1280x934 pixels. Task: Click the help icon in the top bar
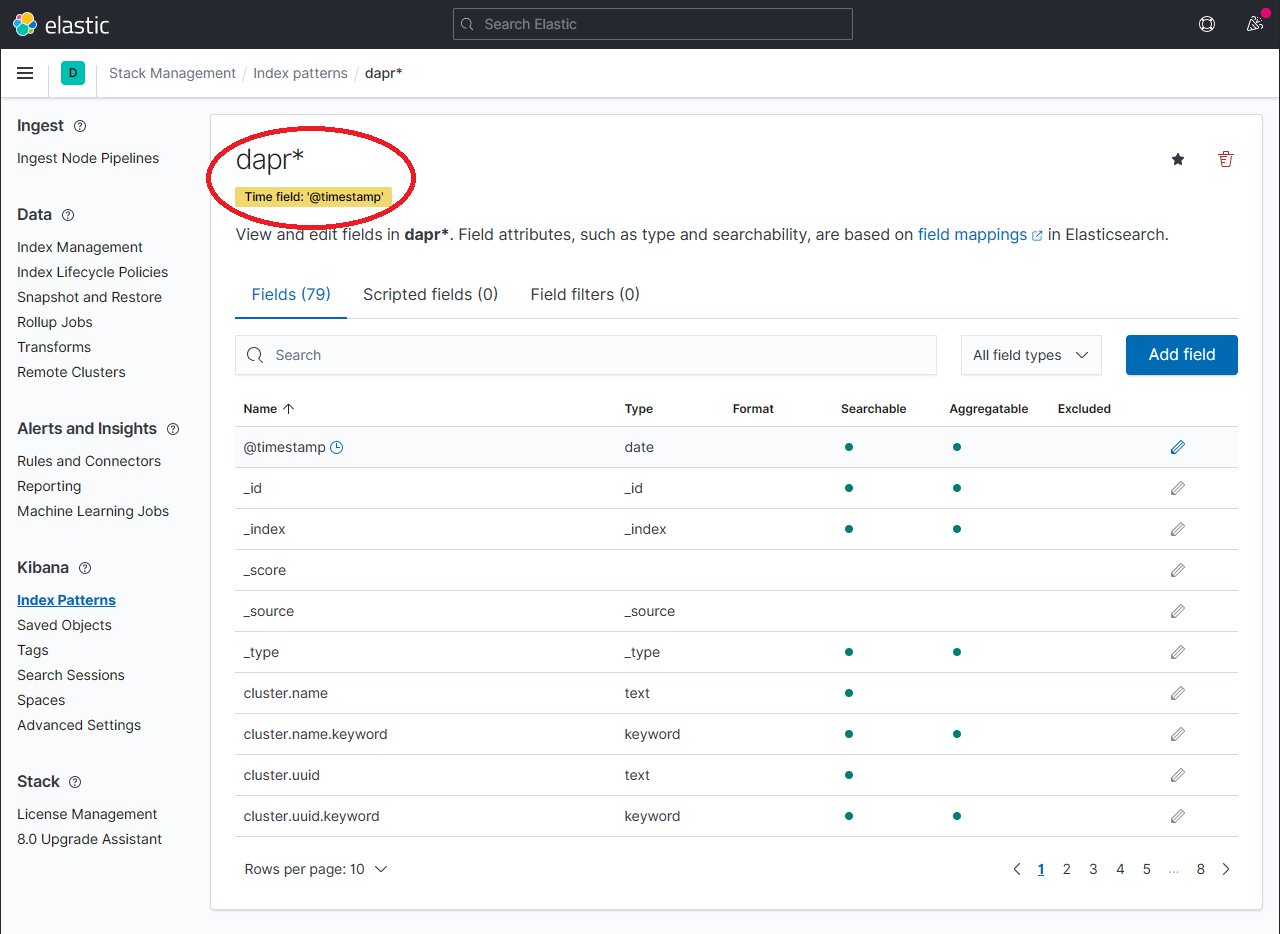pyautogui.click(x=1207, y=24)
